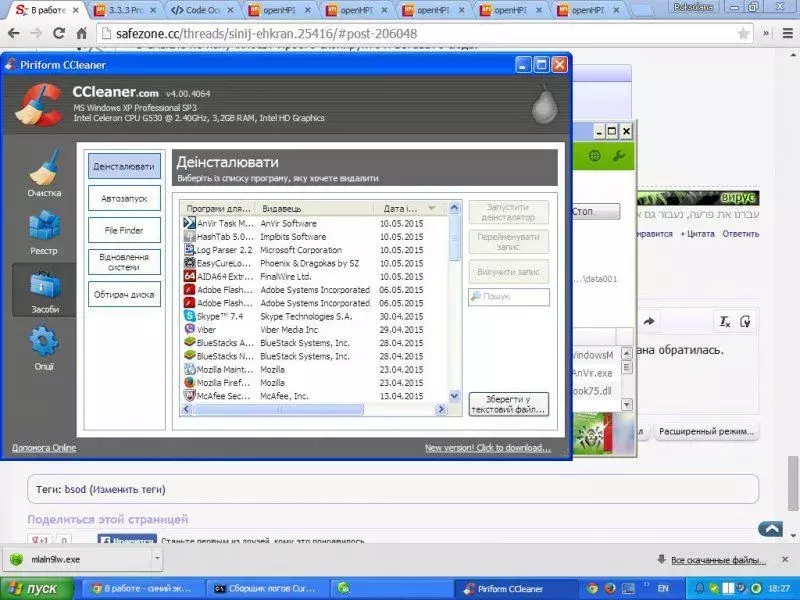Select the EasyCureLo... program icon
Image resolution: width=800 pixels, height=600 pixels.
(x=189, y=263)
